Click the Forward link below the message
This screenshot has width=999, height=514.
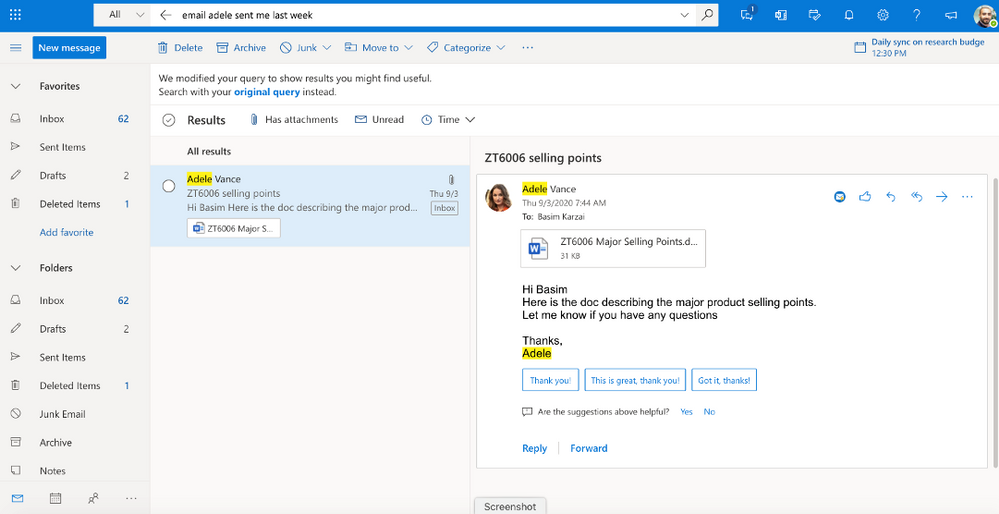tap(589, 448)
